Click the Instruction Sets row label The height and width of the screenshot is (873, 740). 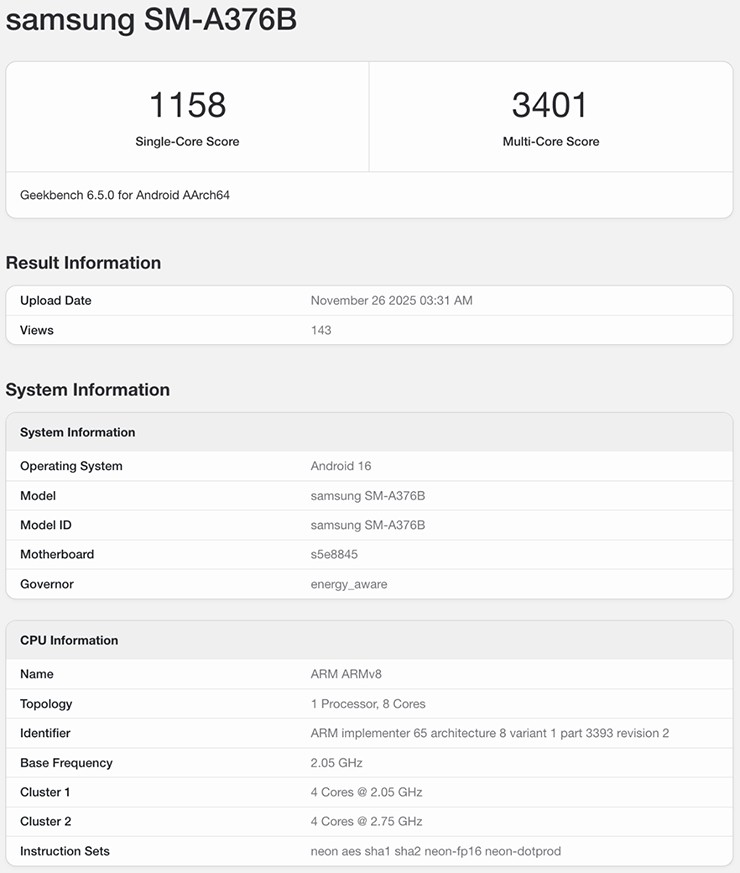point(65,851)
